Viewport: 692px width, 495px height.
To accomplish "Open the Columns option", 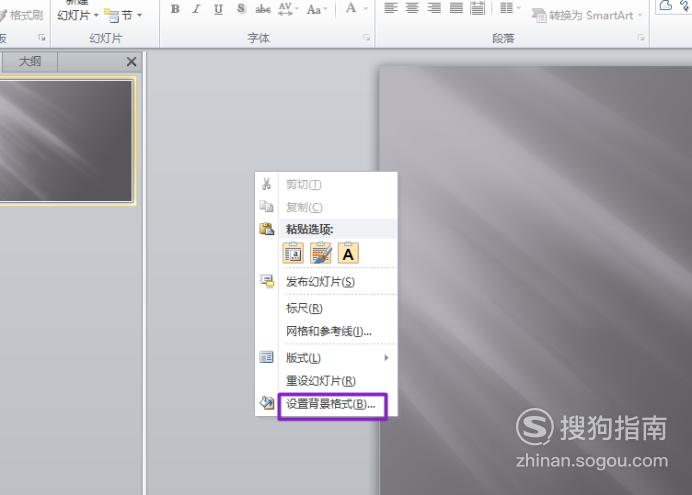I will tap(506, 8).
